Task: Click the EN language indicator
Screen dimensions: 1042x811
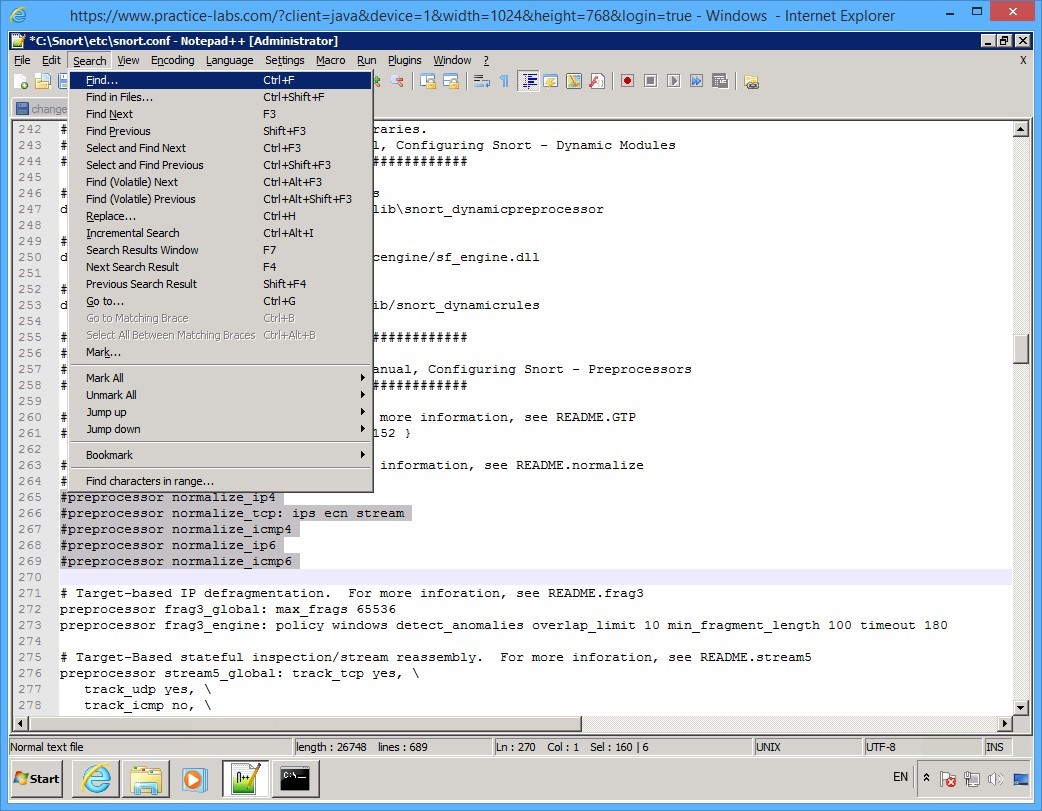Action: coord(899,777)
